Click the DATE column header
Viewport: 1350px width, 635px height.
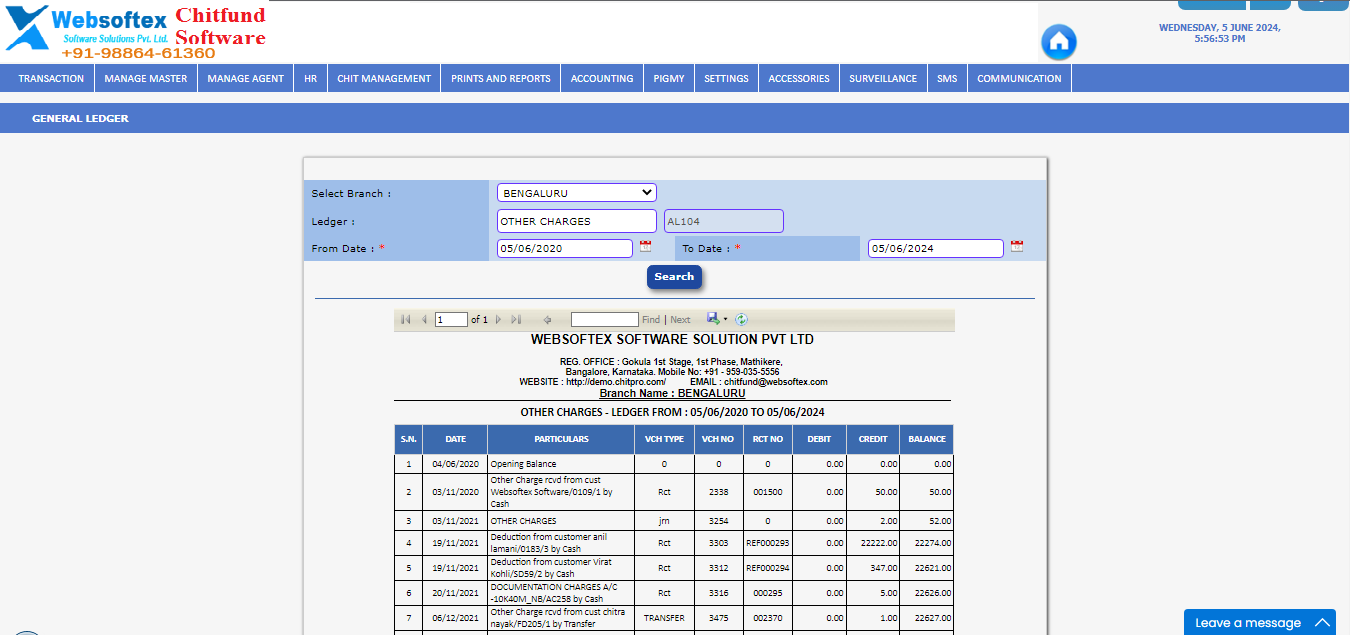click(x=455, y=439)
